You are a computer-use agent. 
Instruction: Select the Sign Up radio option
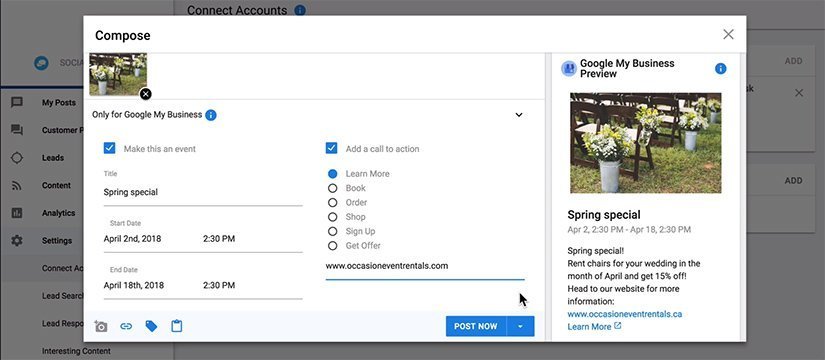point(333,231)
